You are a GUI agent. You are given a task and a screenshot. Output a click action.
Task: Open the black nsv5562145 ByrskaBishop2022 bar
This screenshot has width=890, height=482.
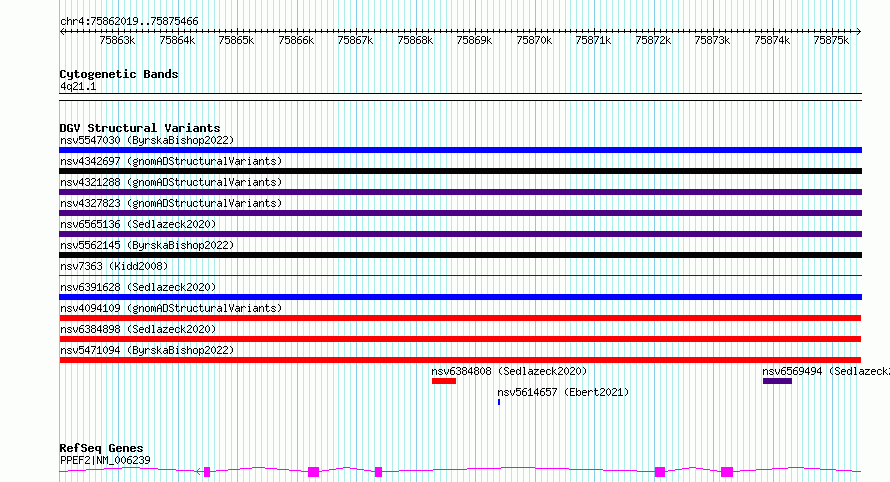(460, 255)
